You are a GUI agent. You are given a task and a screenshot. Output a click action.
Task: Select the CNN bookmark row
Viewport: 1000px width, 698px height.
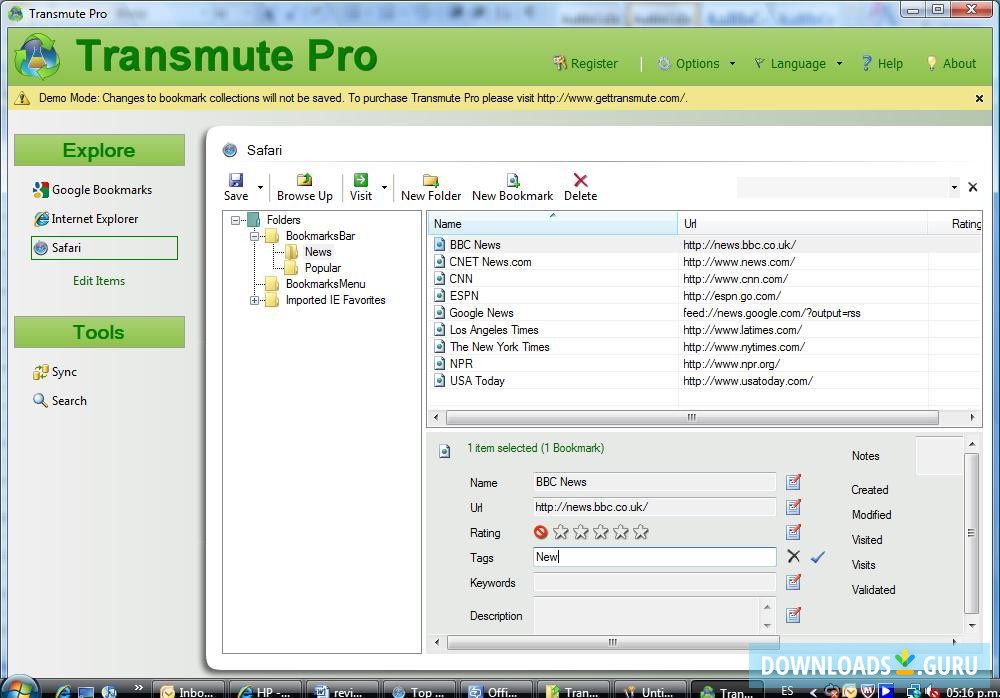[461, 279]
